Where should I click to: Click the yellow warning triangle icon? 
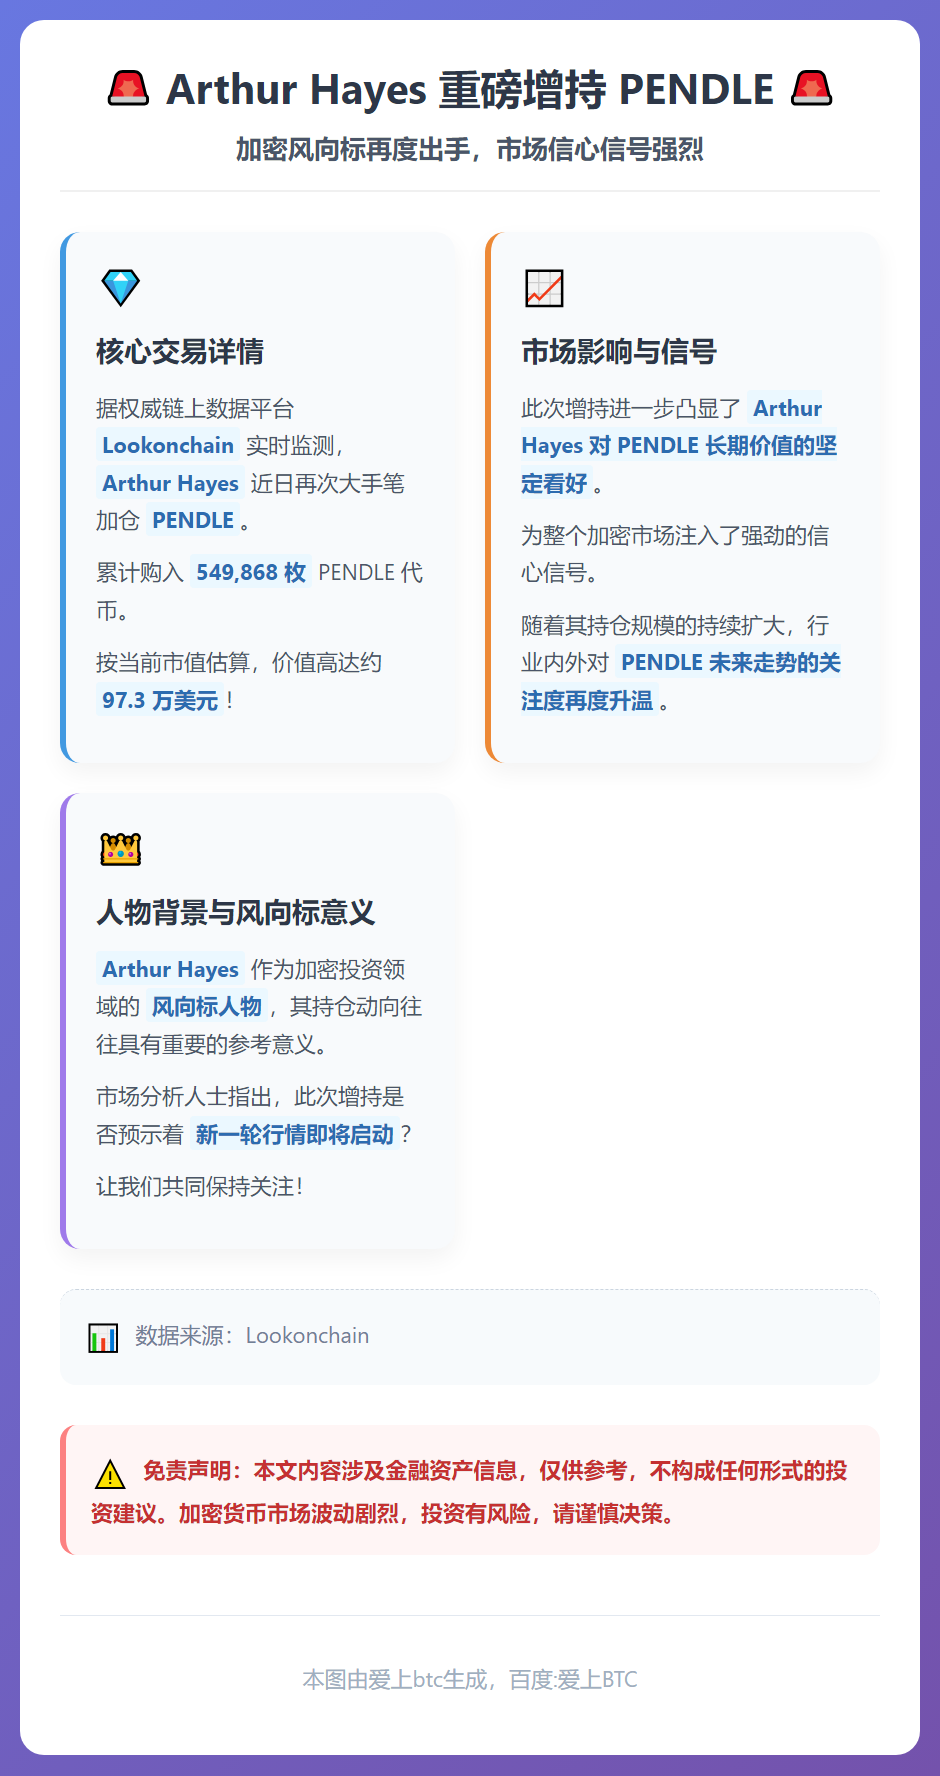110,1474
